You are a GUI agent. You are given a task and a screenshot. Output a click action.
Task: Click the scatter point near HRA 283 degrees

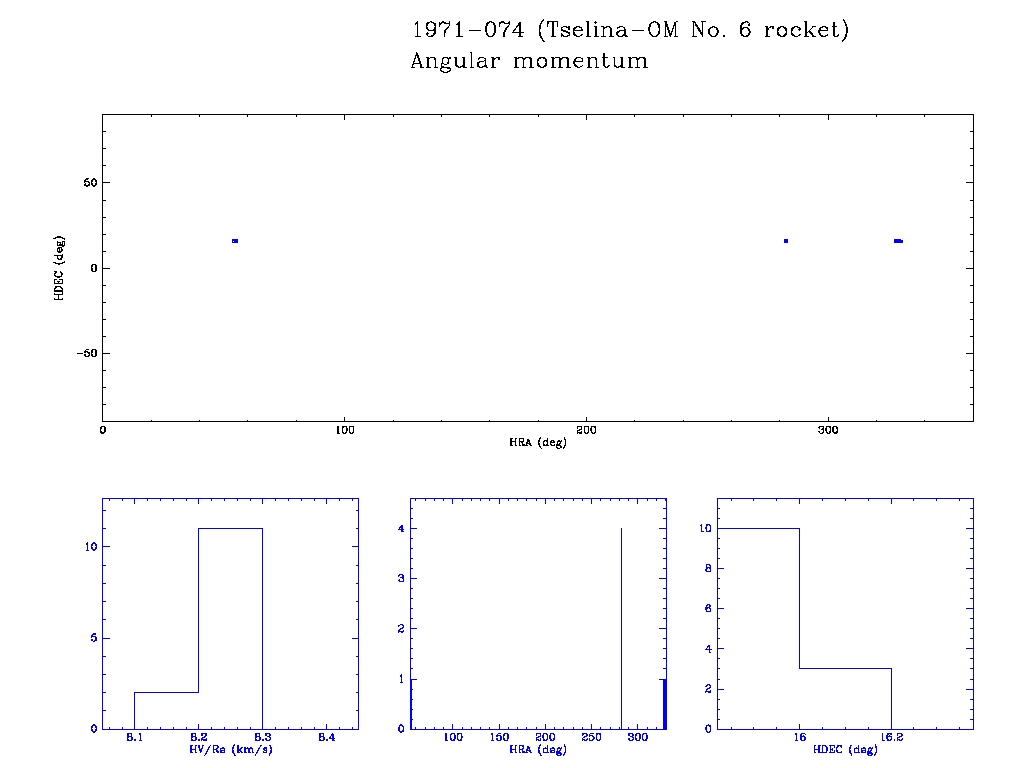(x=786, y=241)
